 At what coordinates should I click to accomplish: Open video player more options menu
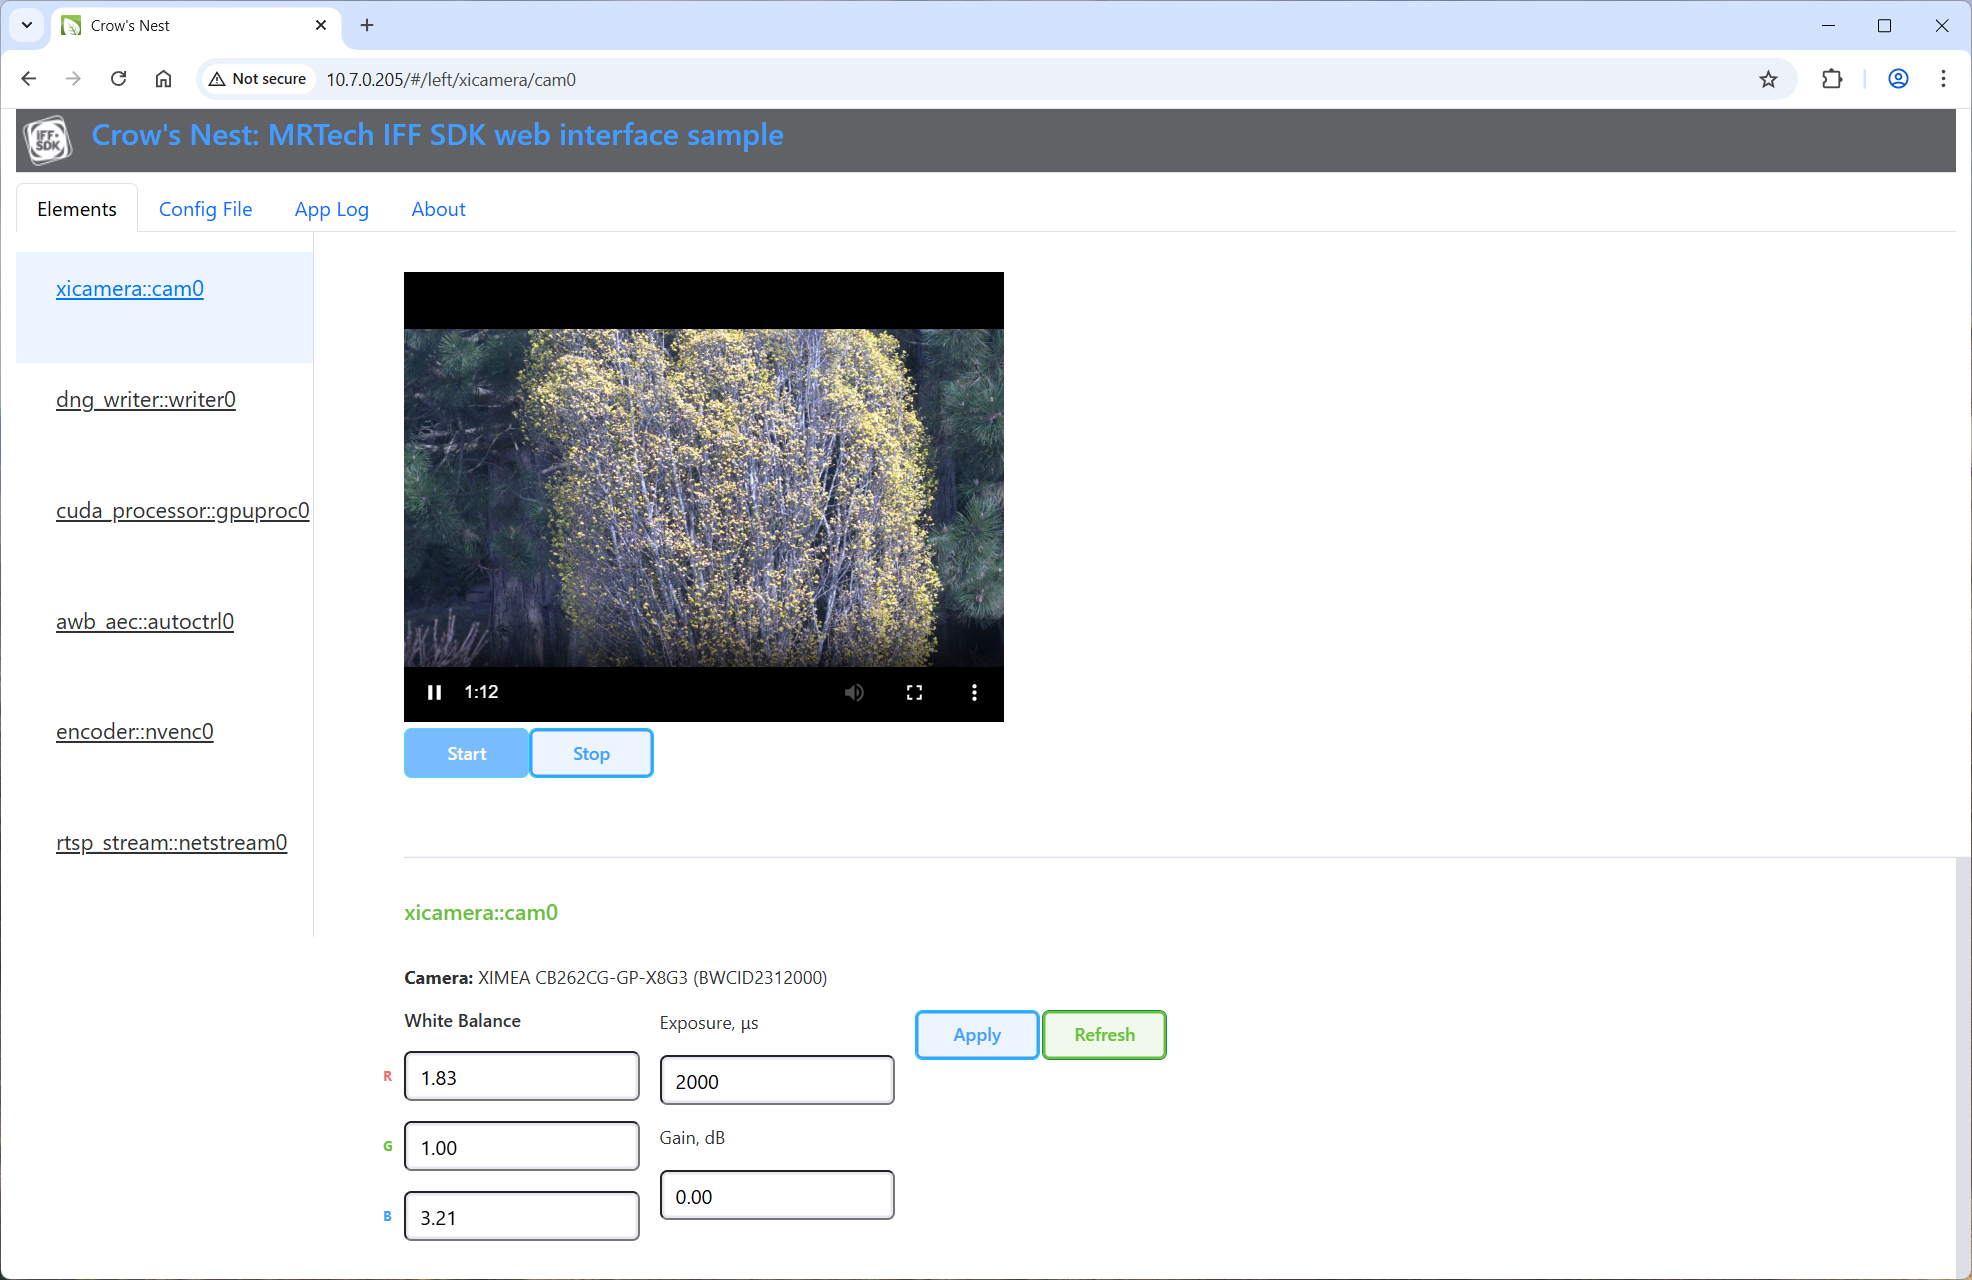pos(974,692)
